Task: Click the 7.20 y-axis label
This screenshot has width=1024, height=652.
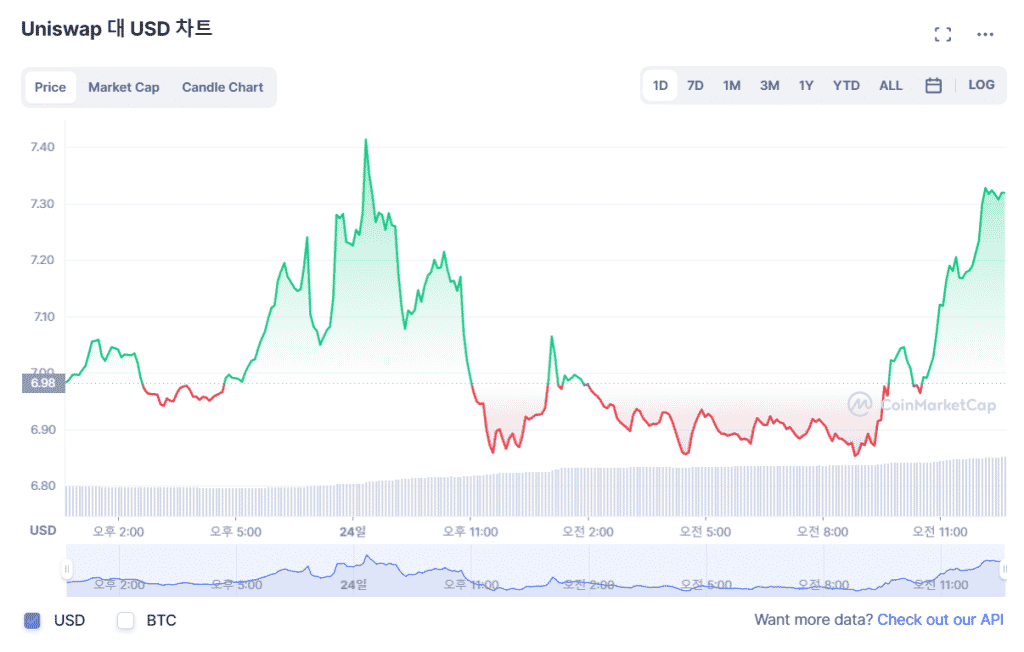Action: [x=42, y=260]
